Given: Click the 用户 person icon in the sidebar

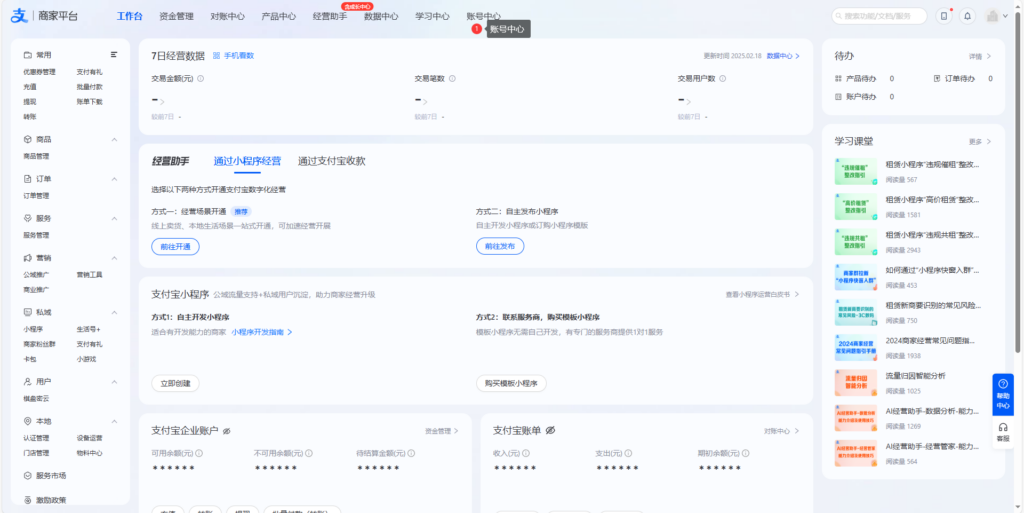Looking at the screenshot, I should point(27,382).
